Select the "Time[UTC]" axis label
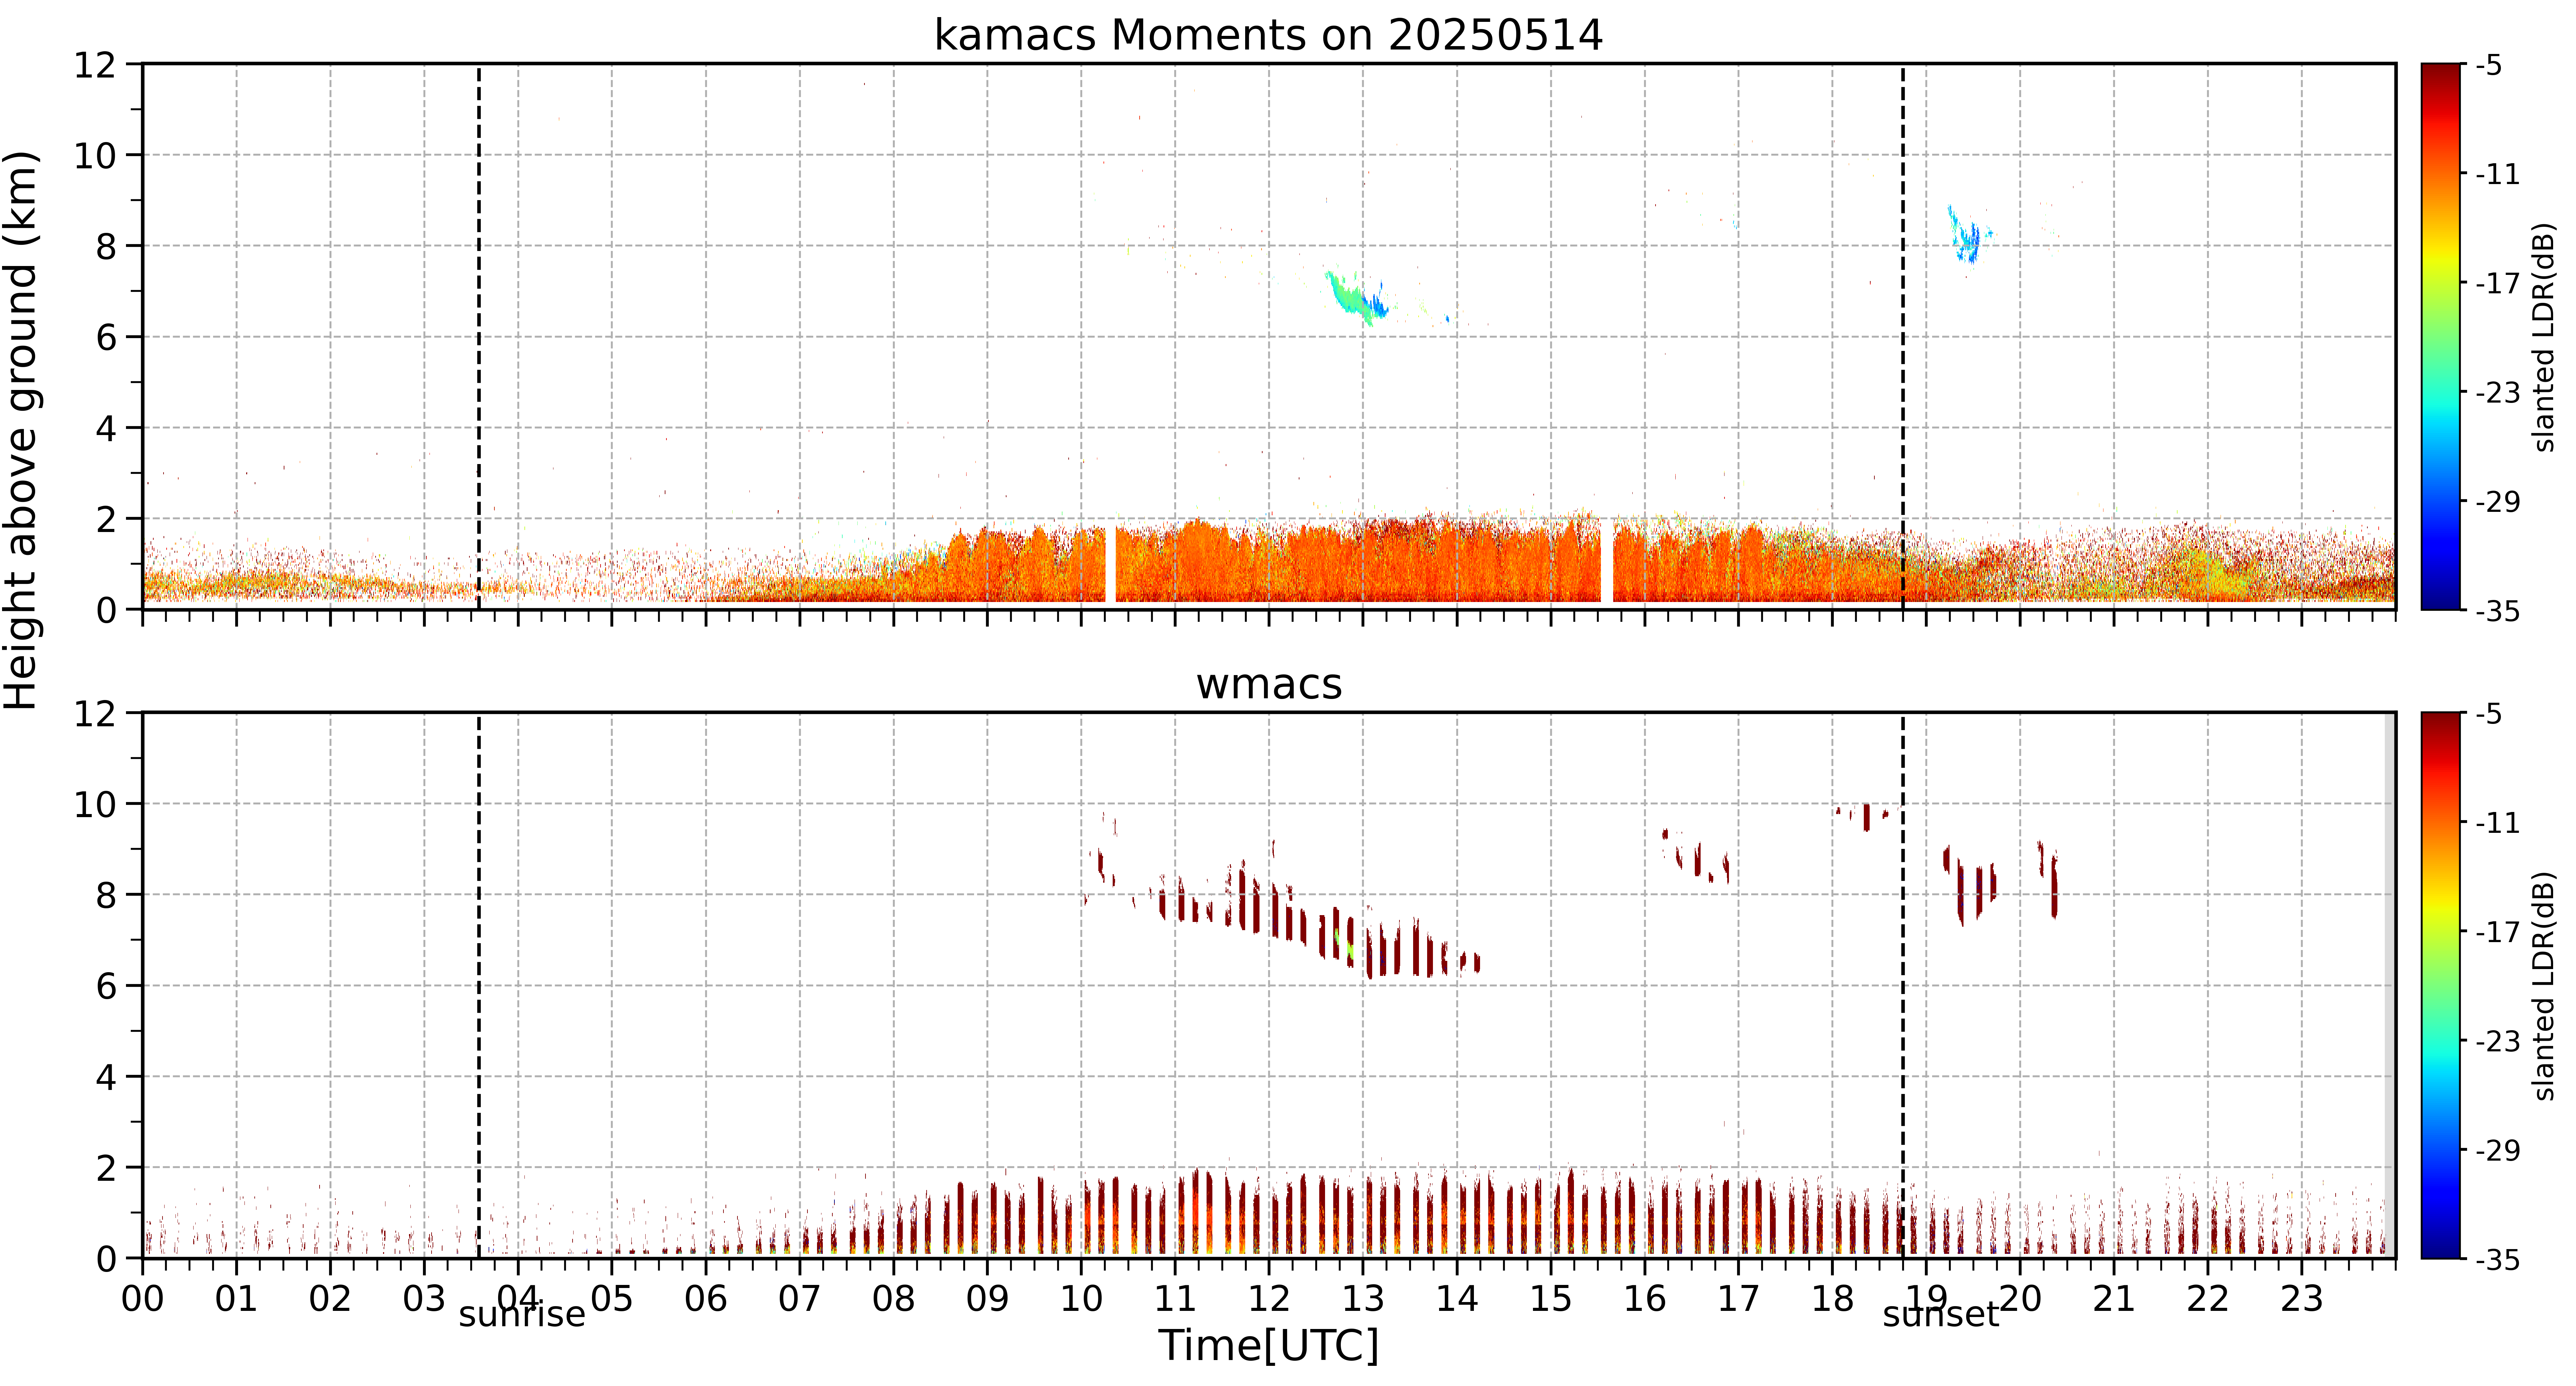Viewport: 2576px width, 1386px height. coord(1268,1345)
